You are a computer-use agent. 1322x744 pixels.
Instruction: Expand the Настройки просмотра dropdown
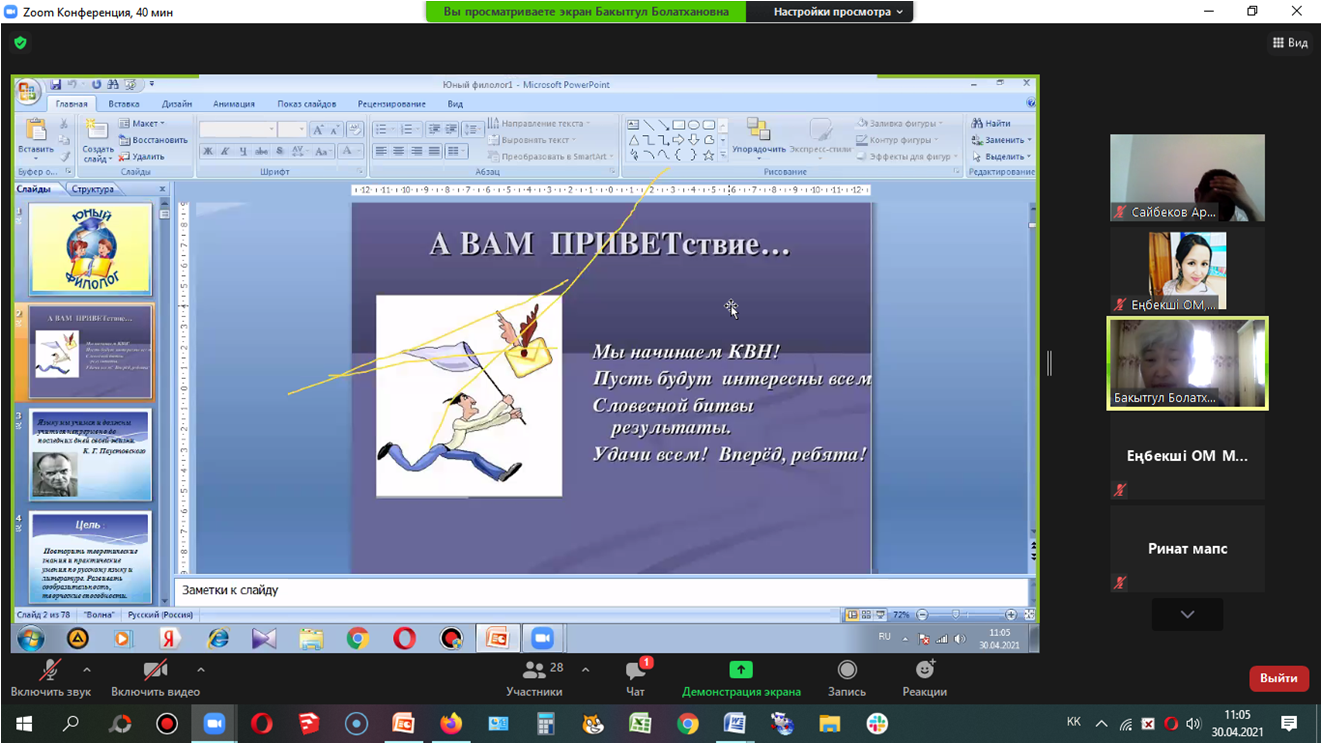click(x=838, y=12)
